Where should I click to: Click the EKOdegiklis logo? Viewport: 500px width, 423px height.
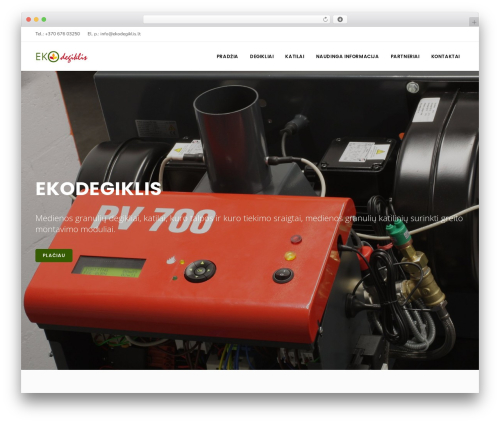coord(61,57)
